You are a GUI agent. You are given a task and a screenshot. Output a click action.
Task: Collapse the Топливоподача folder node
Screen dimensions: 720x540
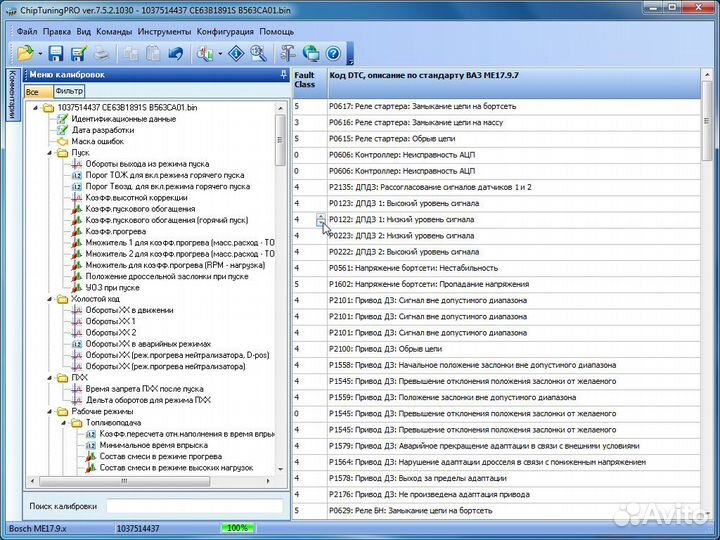coord(62,422)
